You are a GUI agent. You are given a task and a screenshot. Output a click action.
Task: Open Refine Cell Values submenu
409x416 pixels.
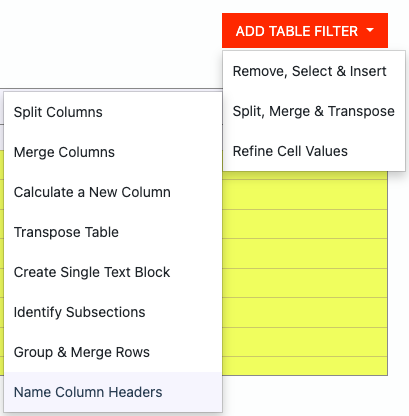pos(314,151)
